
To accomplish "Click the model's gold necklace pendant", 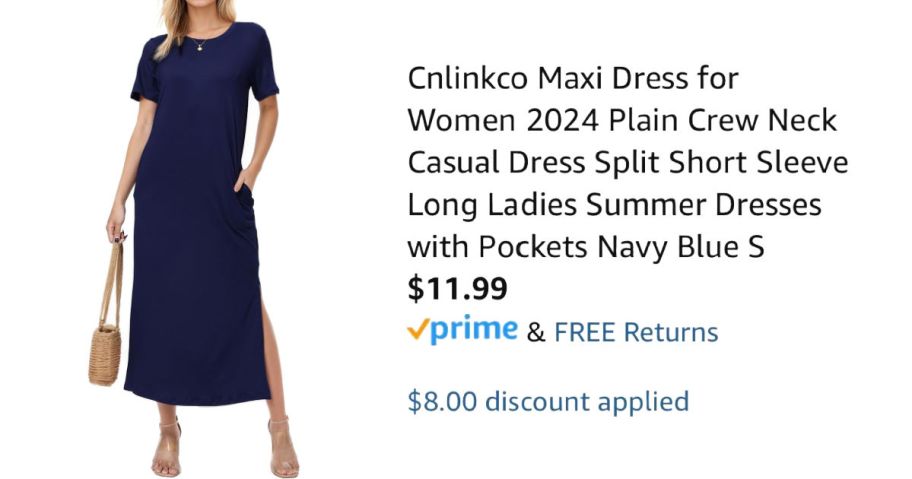I will pyautogui.click(x=199, y=48).
